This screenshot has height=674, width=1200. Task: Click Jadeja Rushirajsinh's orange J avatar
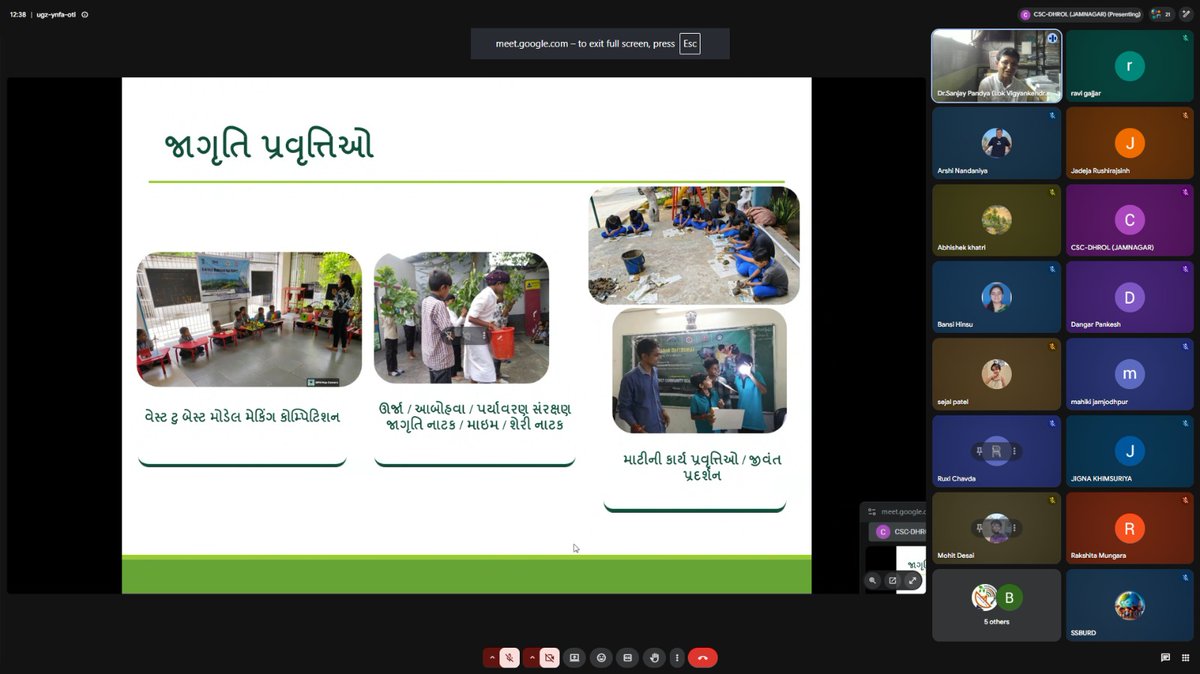coord(1130,142)
